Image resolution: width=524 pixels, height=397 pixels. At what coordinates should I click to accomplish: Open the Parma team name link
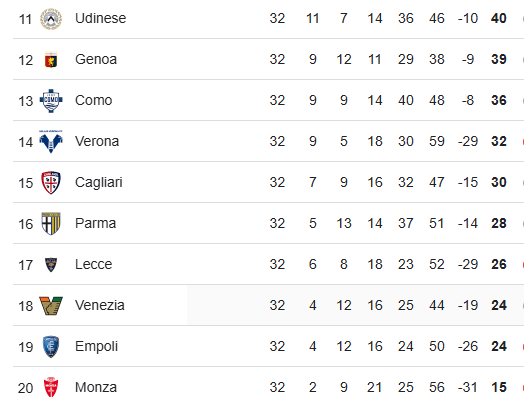(x=96, y=224)
